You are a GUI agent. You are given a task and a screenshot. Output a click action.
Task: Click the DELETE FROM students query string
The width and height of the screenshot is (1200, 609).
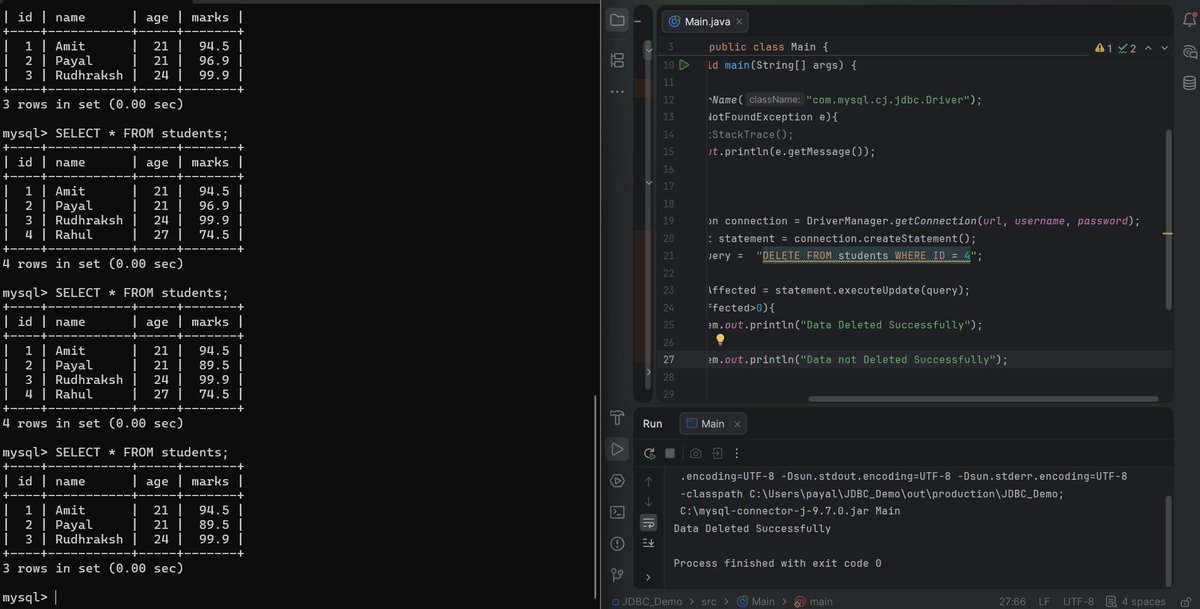867,256
